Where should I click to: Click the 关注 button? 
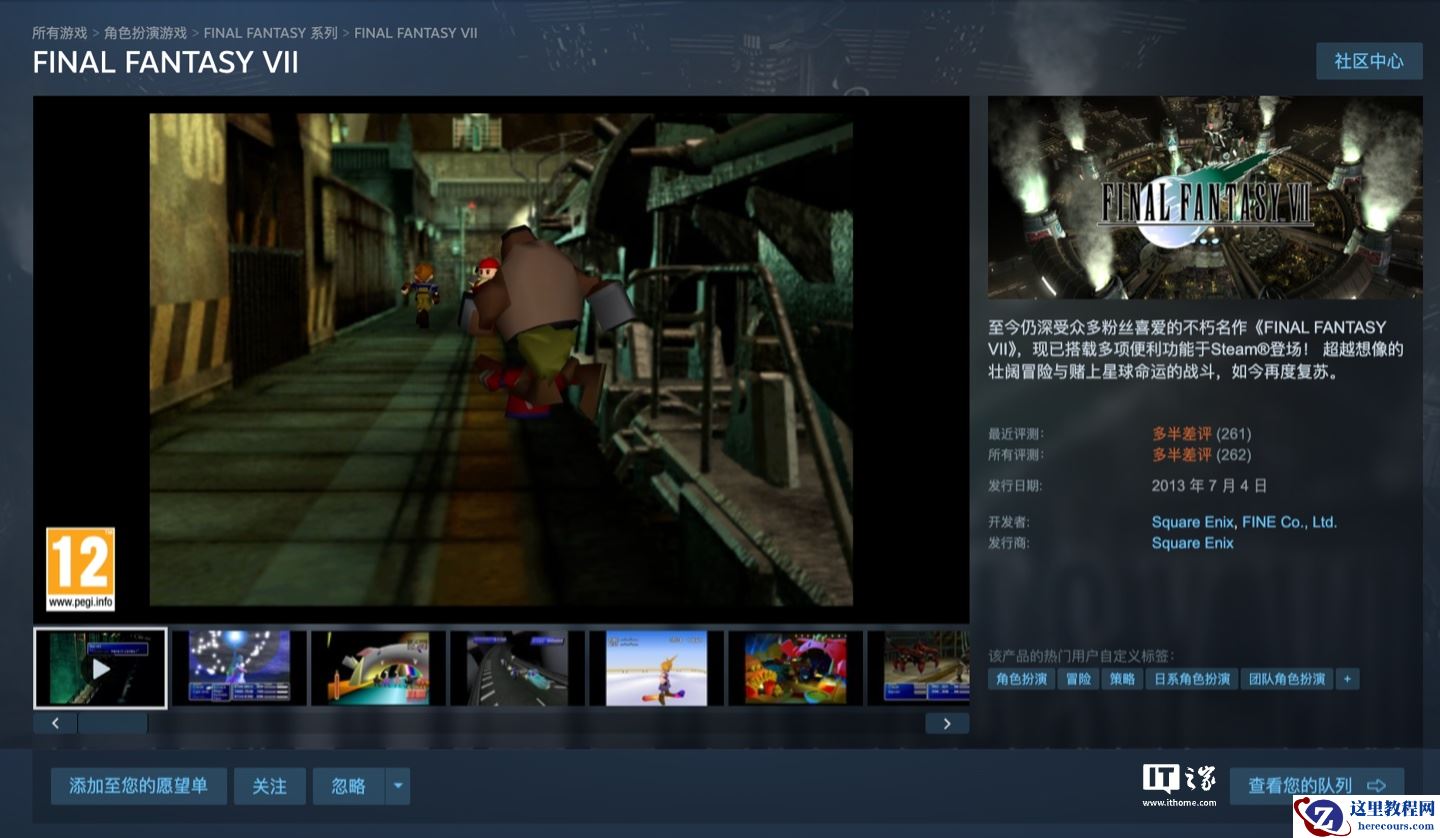point(269,786)
